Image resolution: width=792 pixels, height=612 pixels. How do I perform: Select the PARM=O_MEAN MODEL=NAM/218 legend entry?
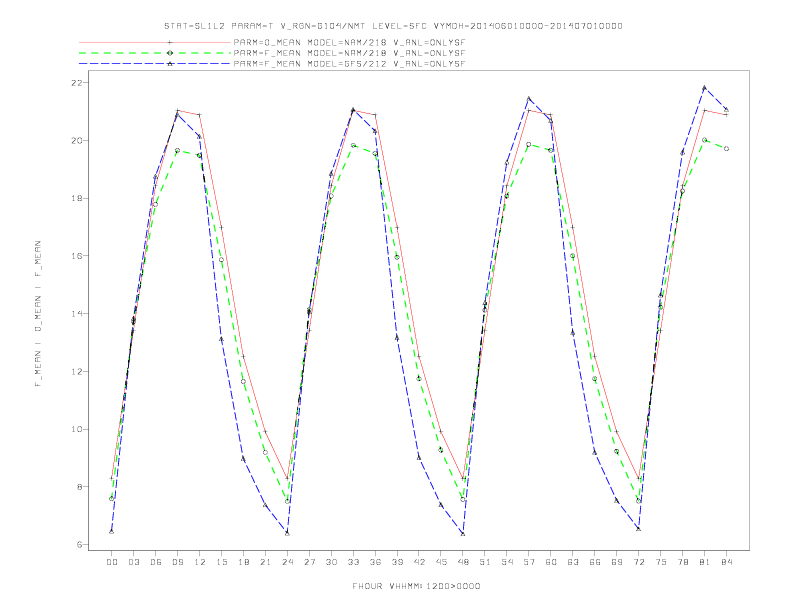pyautogui.click(x=349, y=42)
